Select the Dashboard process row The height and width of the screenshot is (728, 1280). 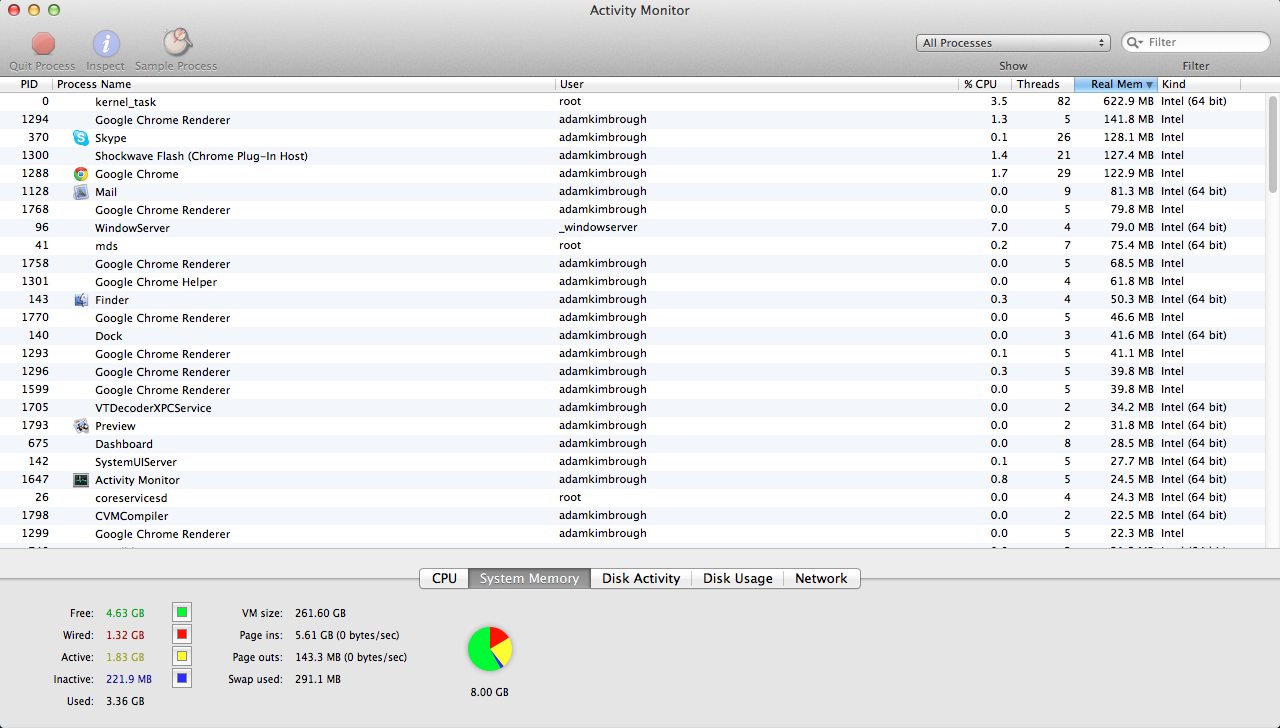coord(633,444)
